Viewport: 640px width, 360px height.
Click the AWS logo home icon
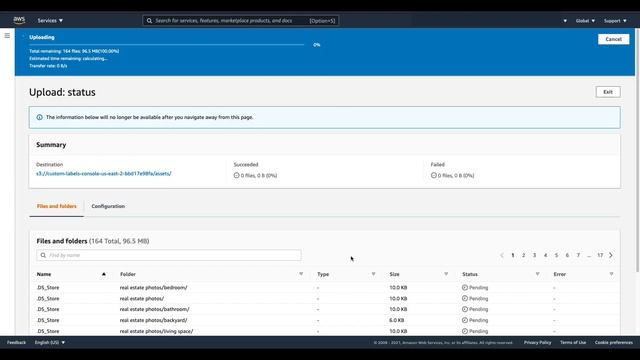click(19, 20)
